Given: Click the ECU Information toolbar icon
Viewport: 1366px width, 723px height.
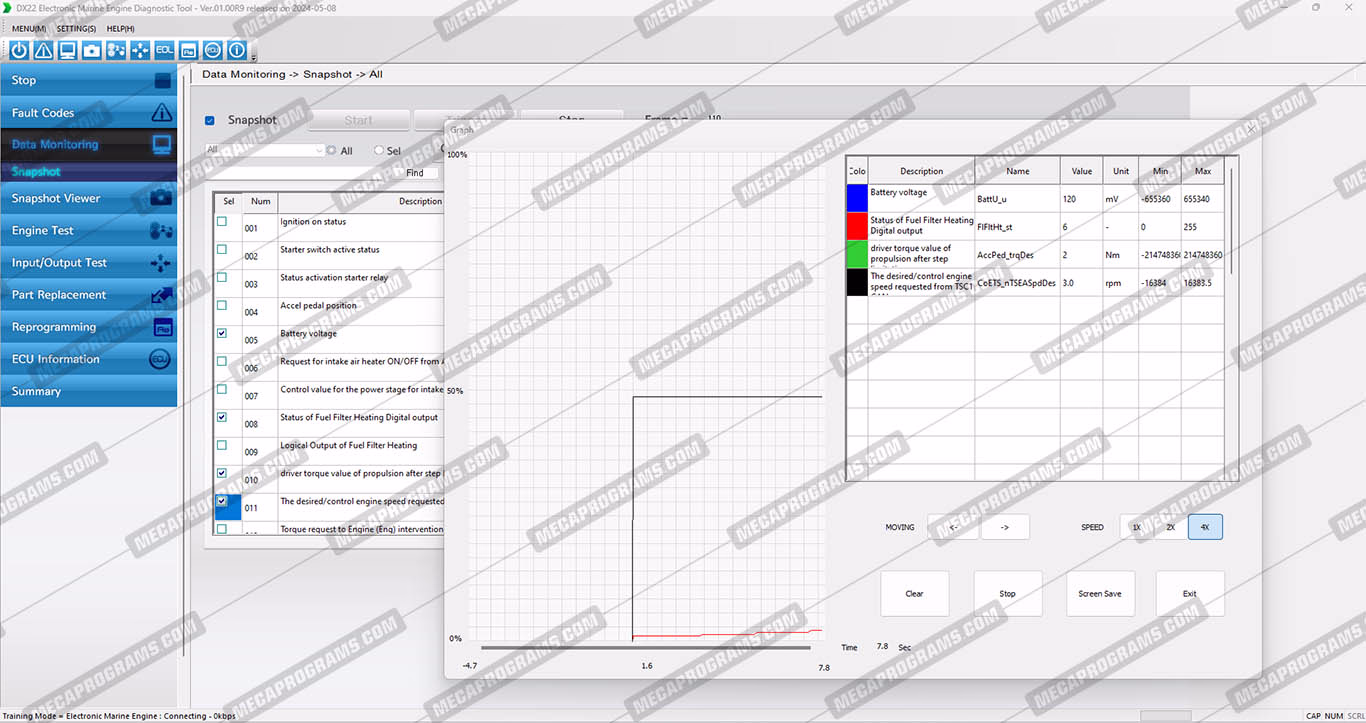Looking at the screenshot, I should 212,50.
